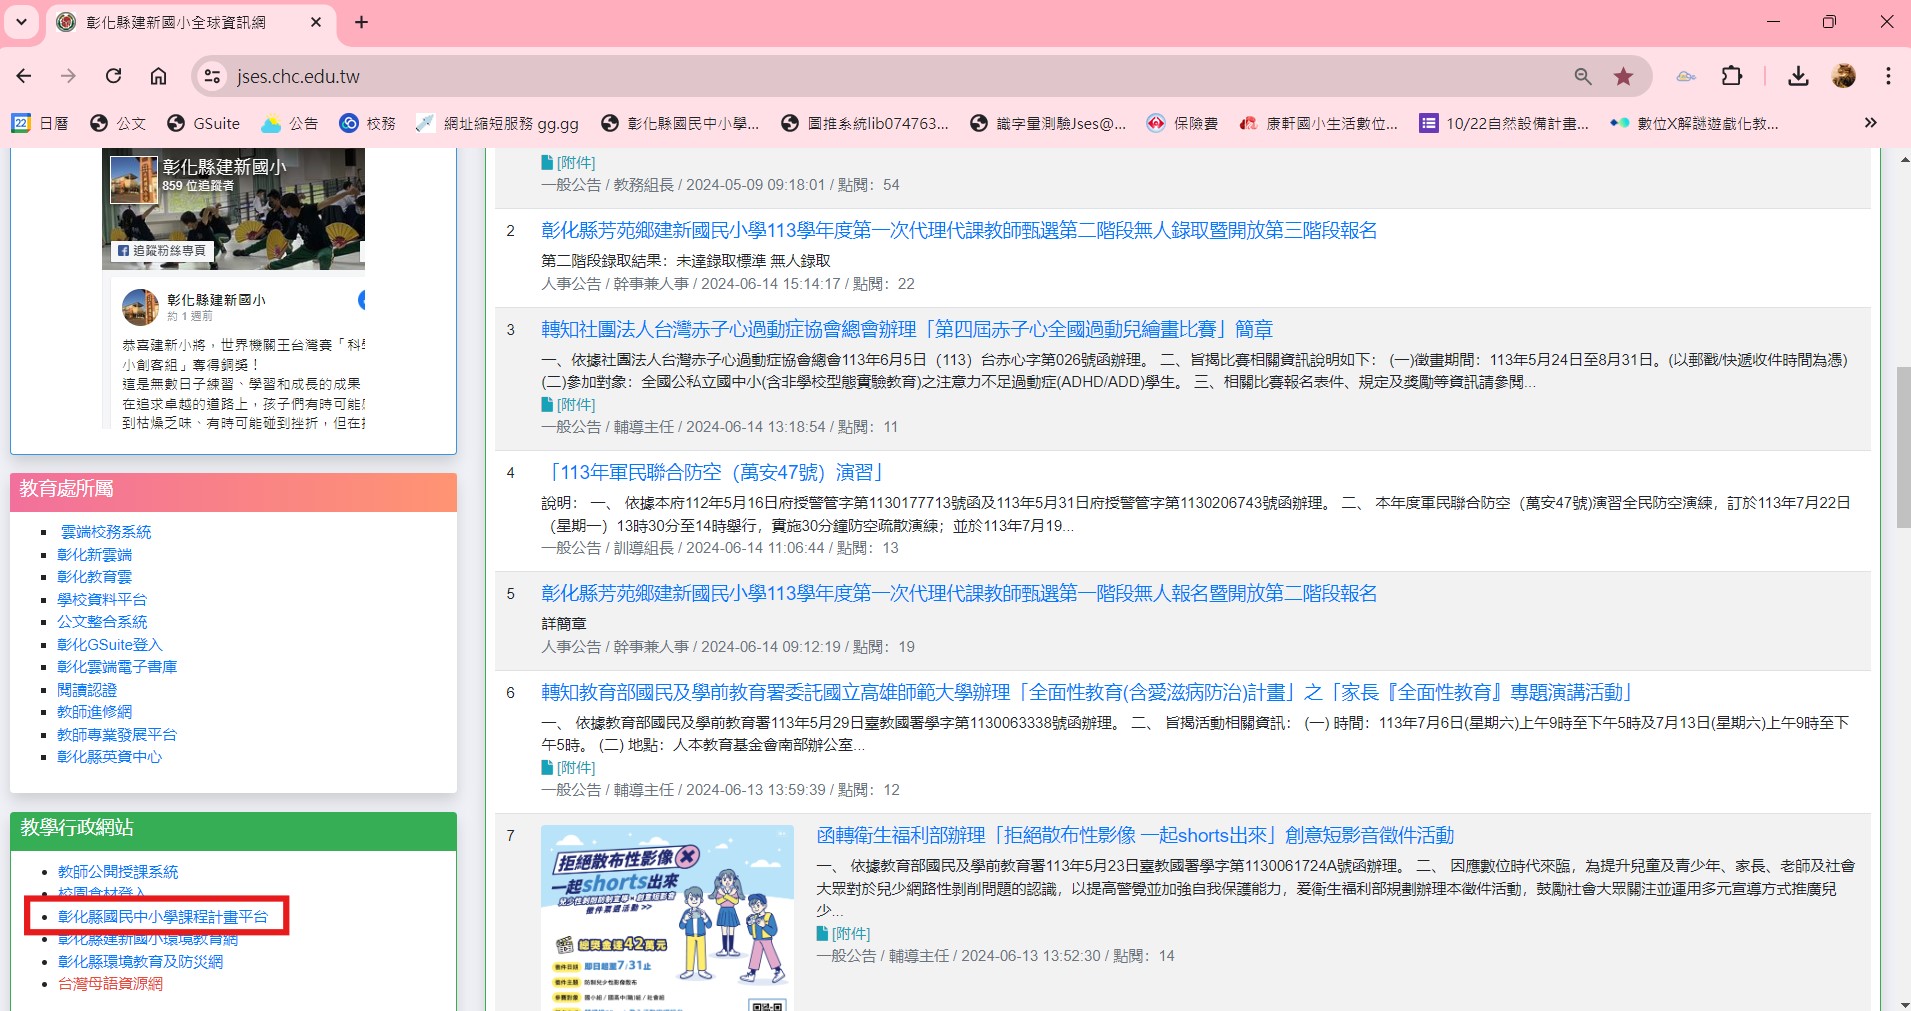Open the 雲端校務系統 link

coord(106,532)
